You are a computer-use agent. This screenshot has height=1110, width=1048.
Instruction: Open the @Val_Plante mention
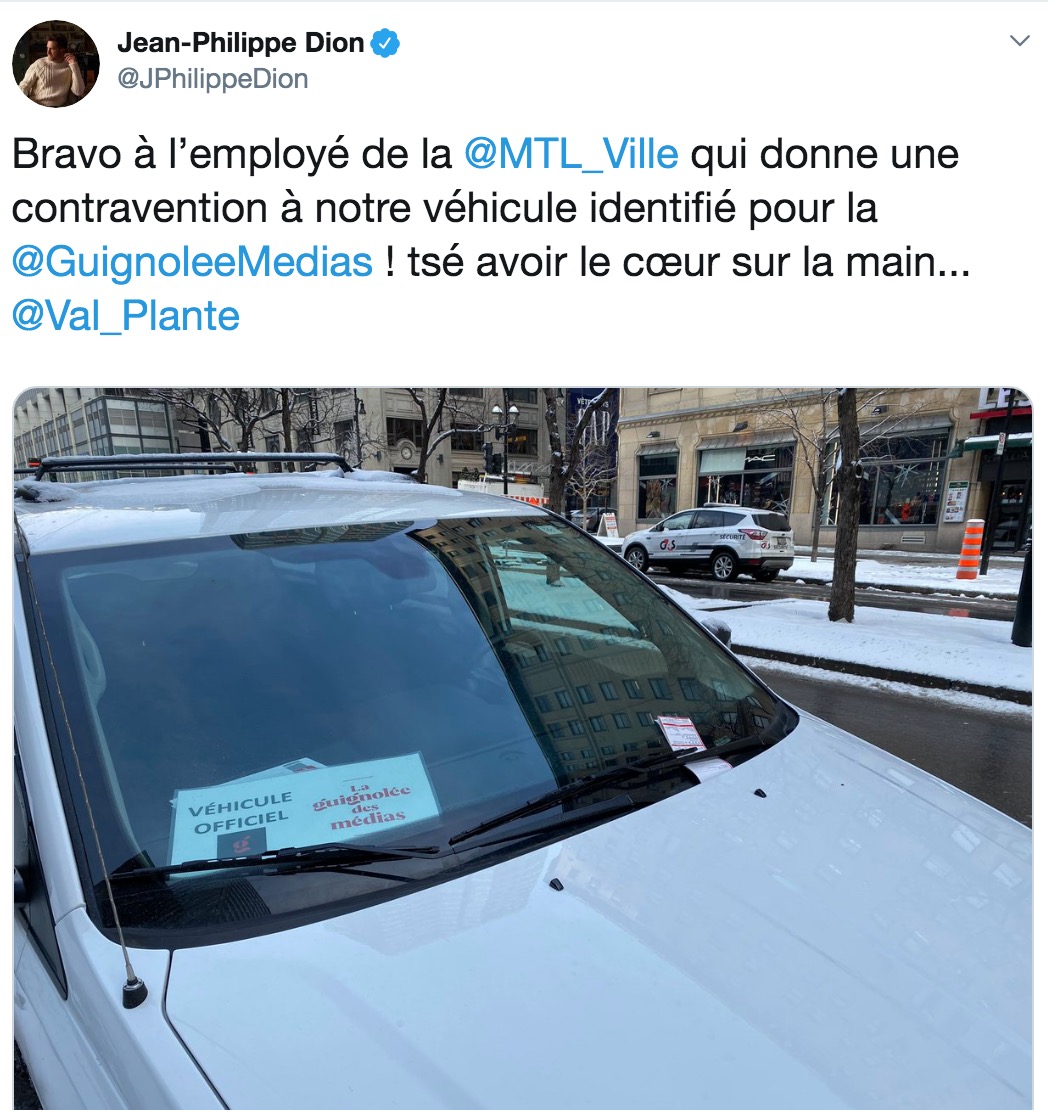coord(126,316)
